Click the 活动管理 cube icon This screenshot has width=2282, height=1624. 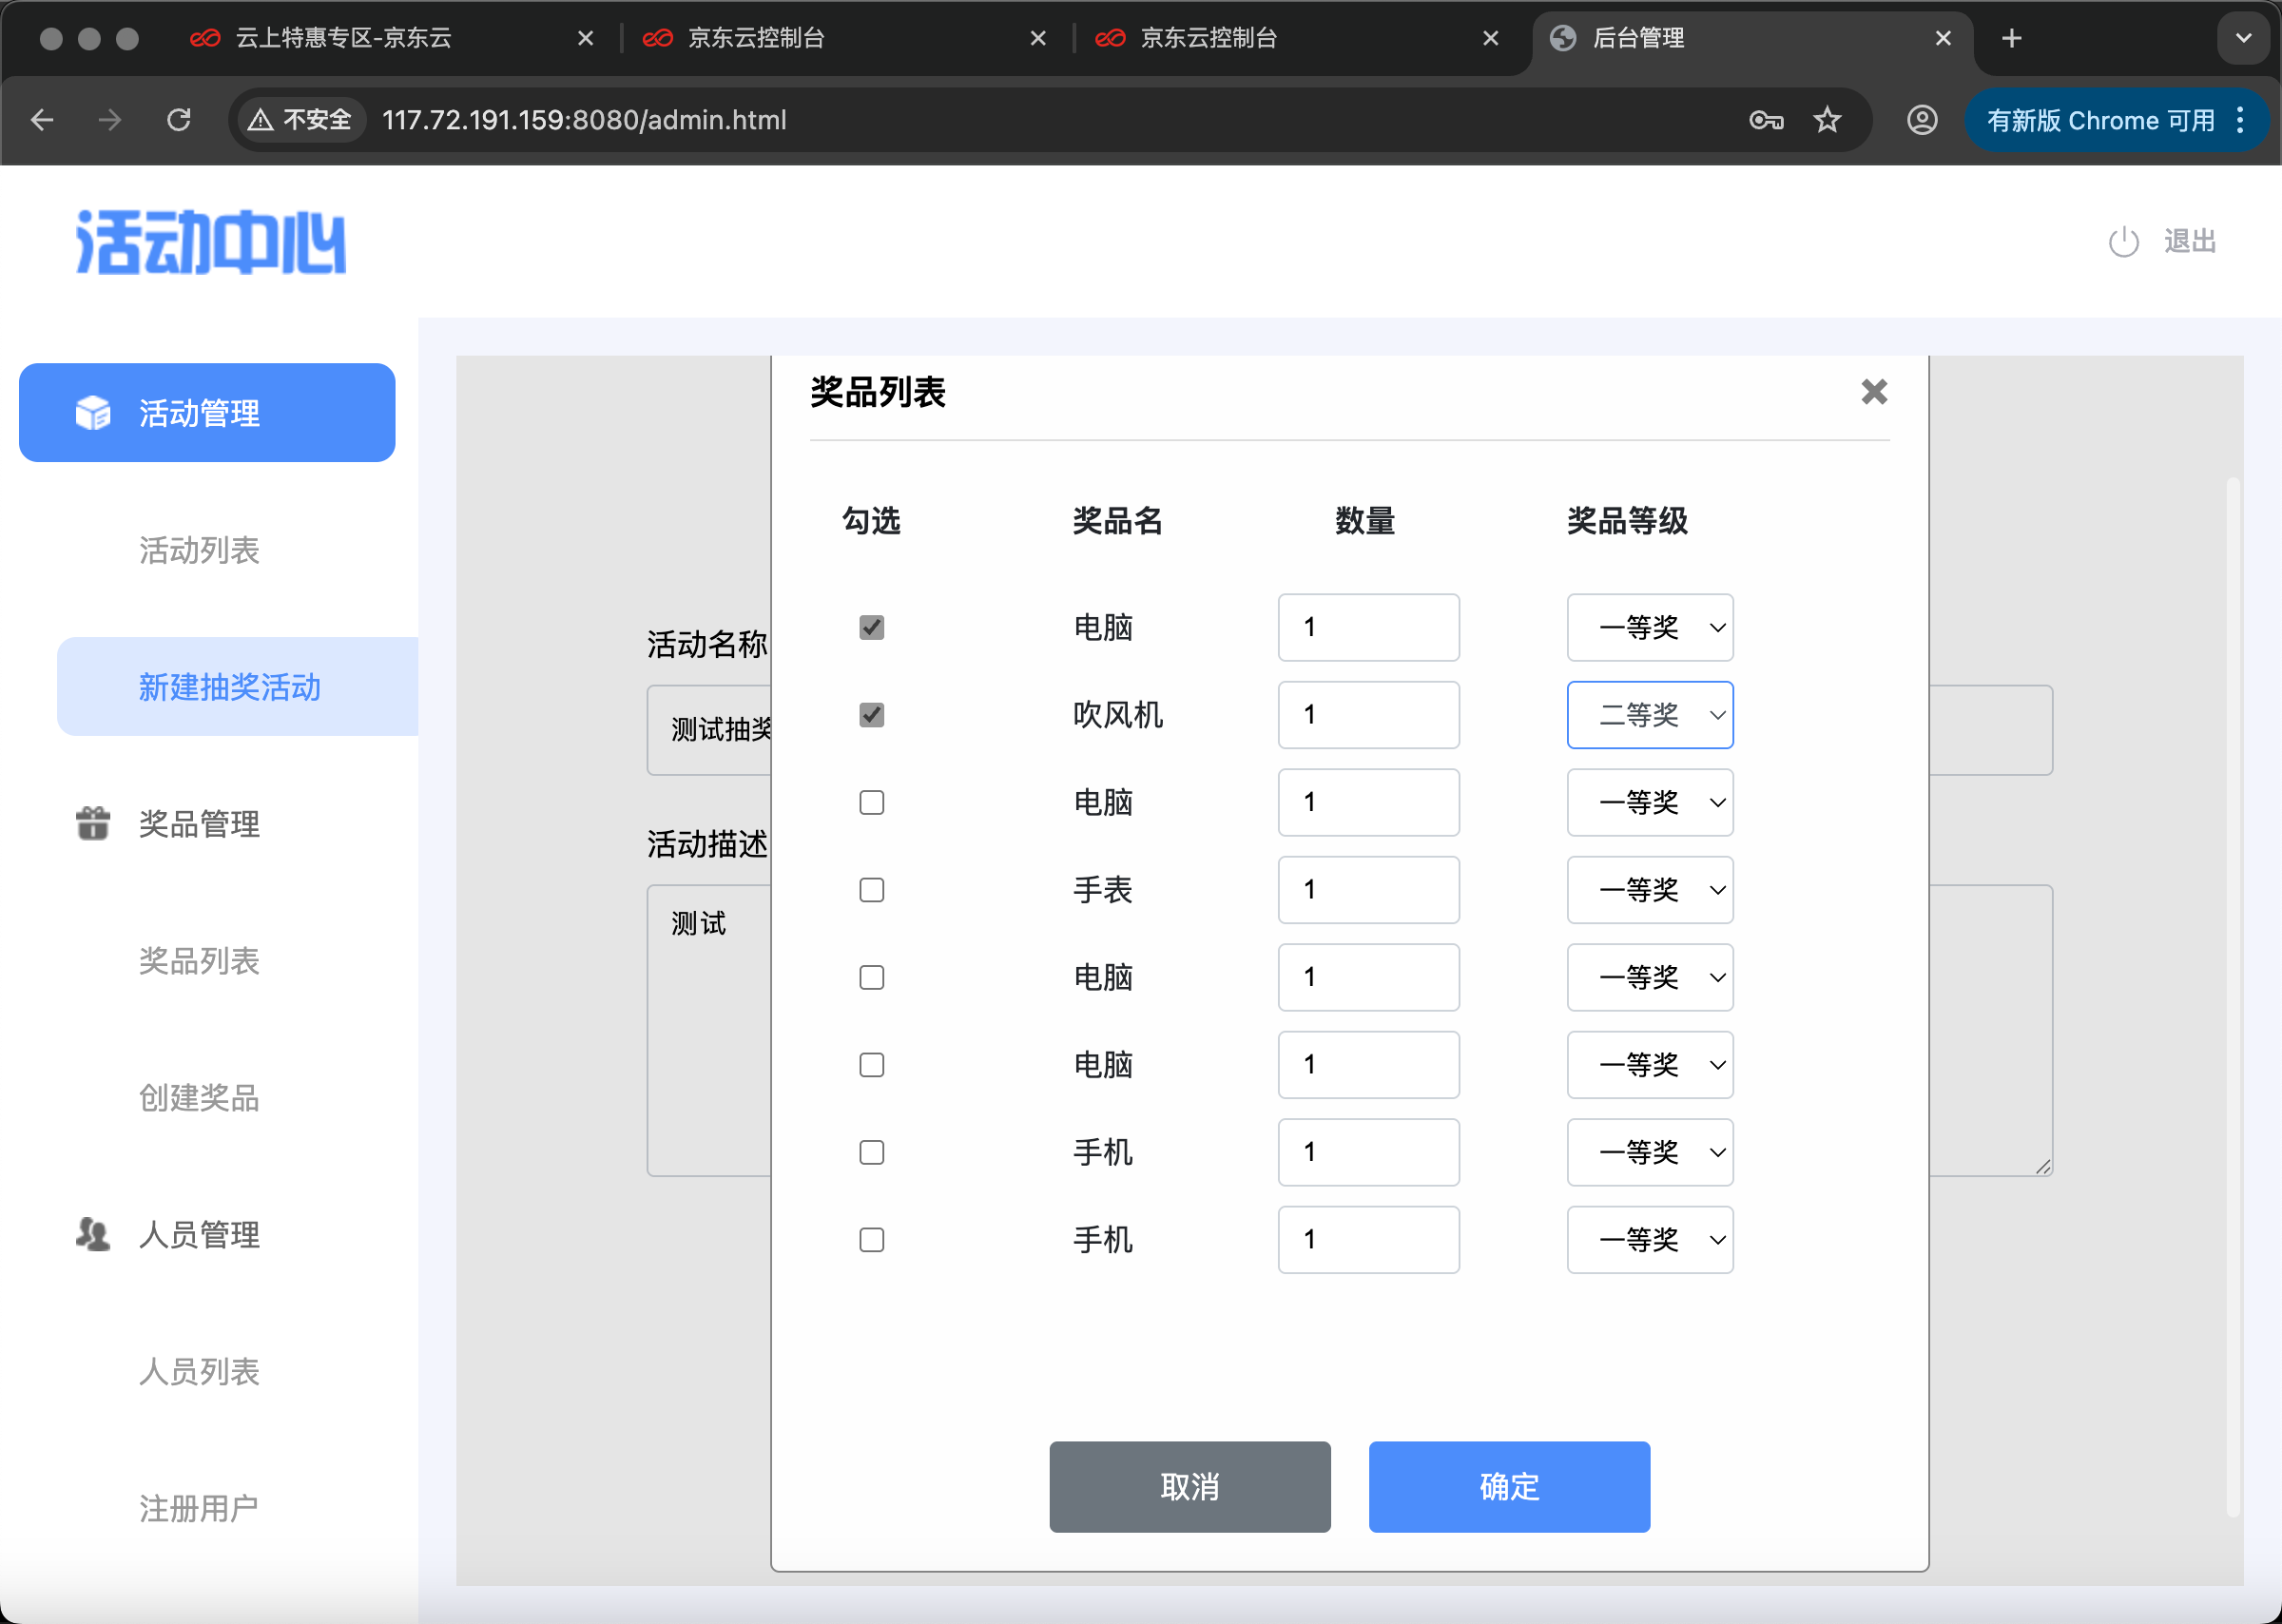[93, 413]
